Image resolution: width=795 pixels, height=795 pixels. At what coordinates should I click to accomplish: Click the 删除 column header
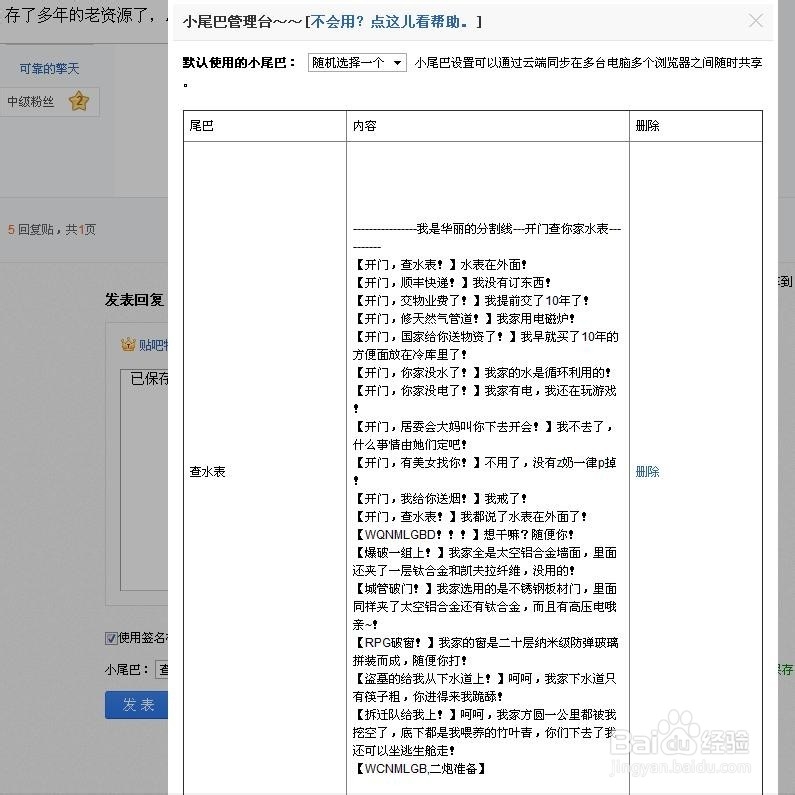click(x=647, y=126)
